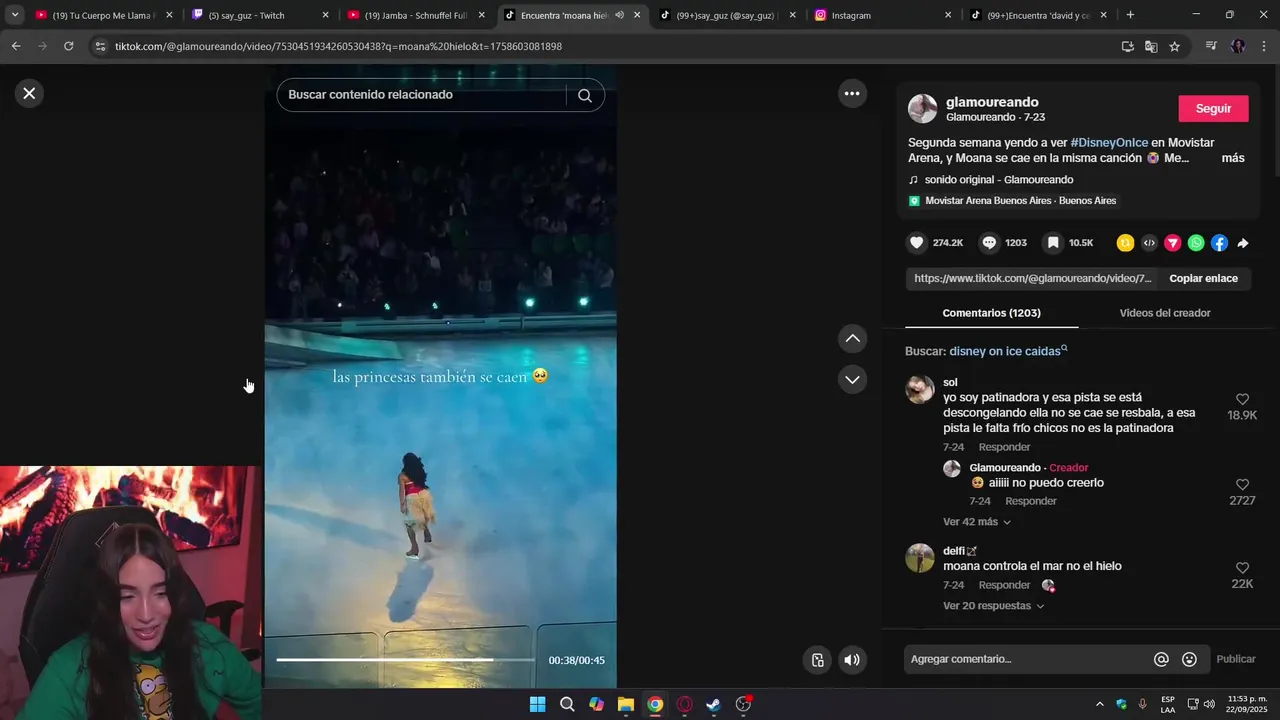The height and width of the screenshot is (720, 1280).
Task: Open the glamoureando username link
Action: pyautogui.click(x=992, y=102)
